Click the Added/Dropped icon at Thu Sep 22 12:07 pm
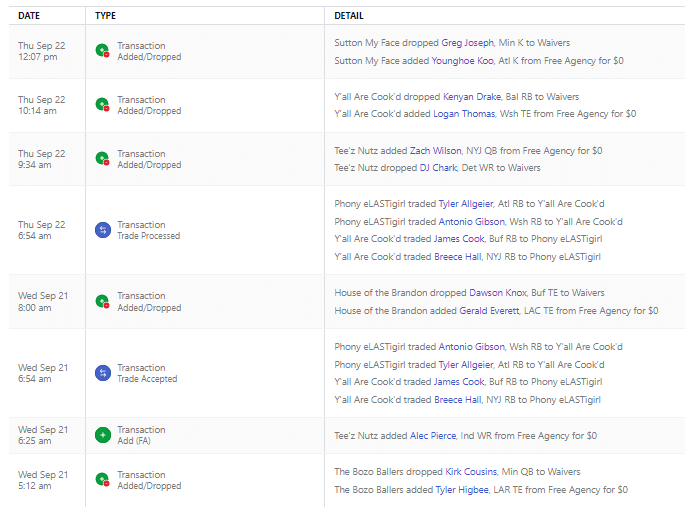 pos(102,51)
